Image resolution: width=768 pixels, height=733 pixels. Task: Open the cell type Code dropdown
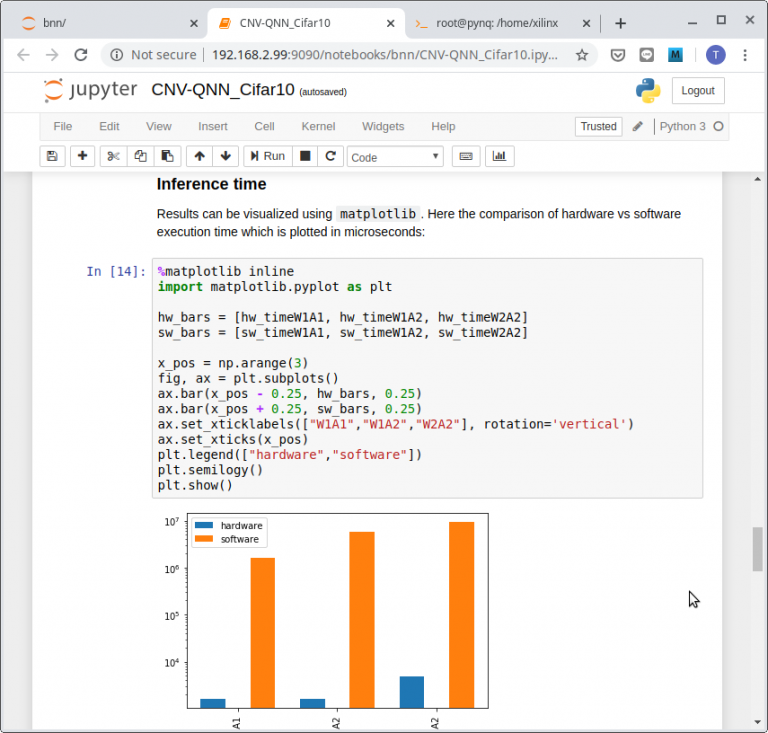click(x=395, y=157)
